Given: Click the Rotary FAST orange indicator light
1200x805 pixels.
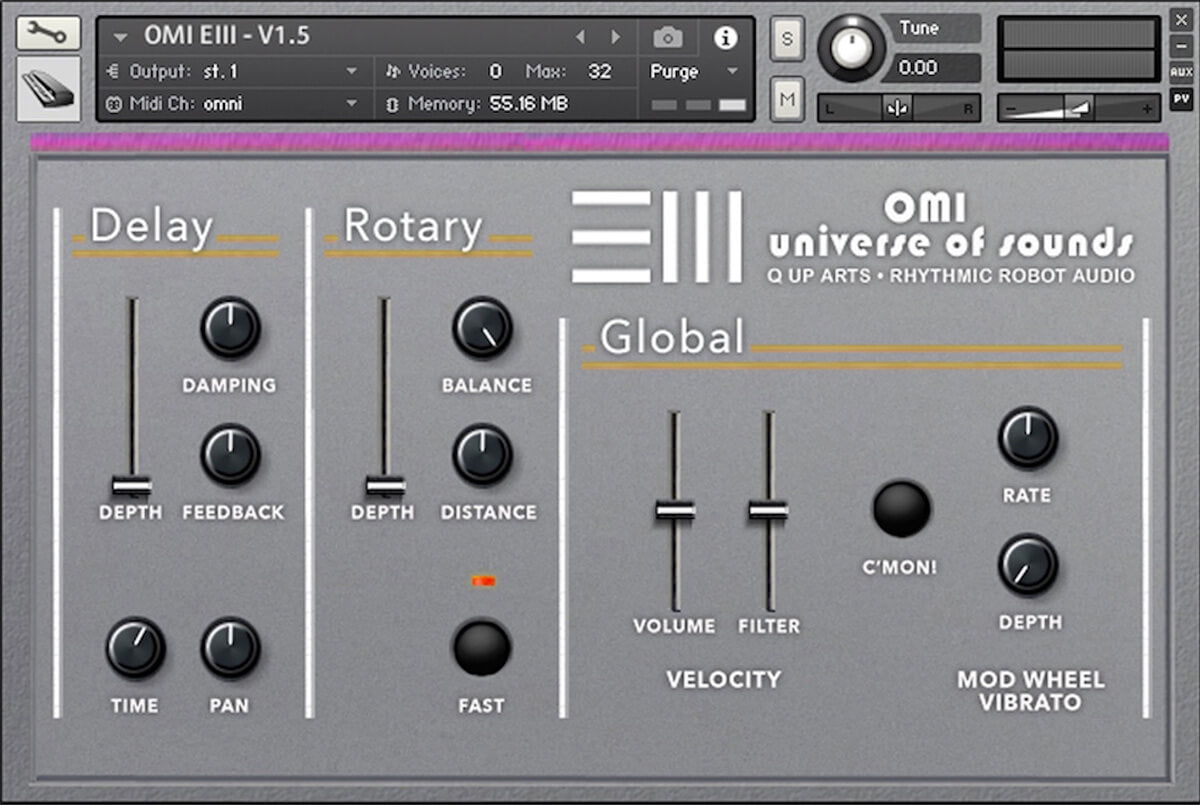Looking at the screenshot, I should pos(483,581).
